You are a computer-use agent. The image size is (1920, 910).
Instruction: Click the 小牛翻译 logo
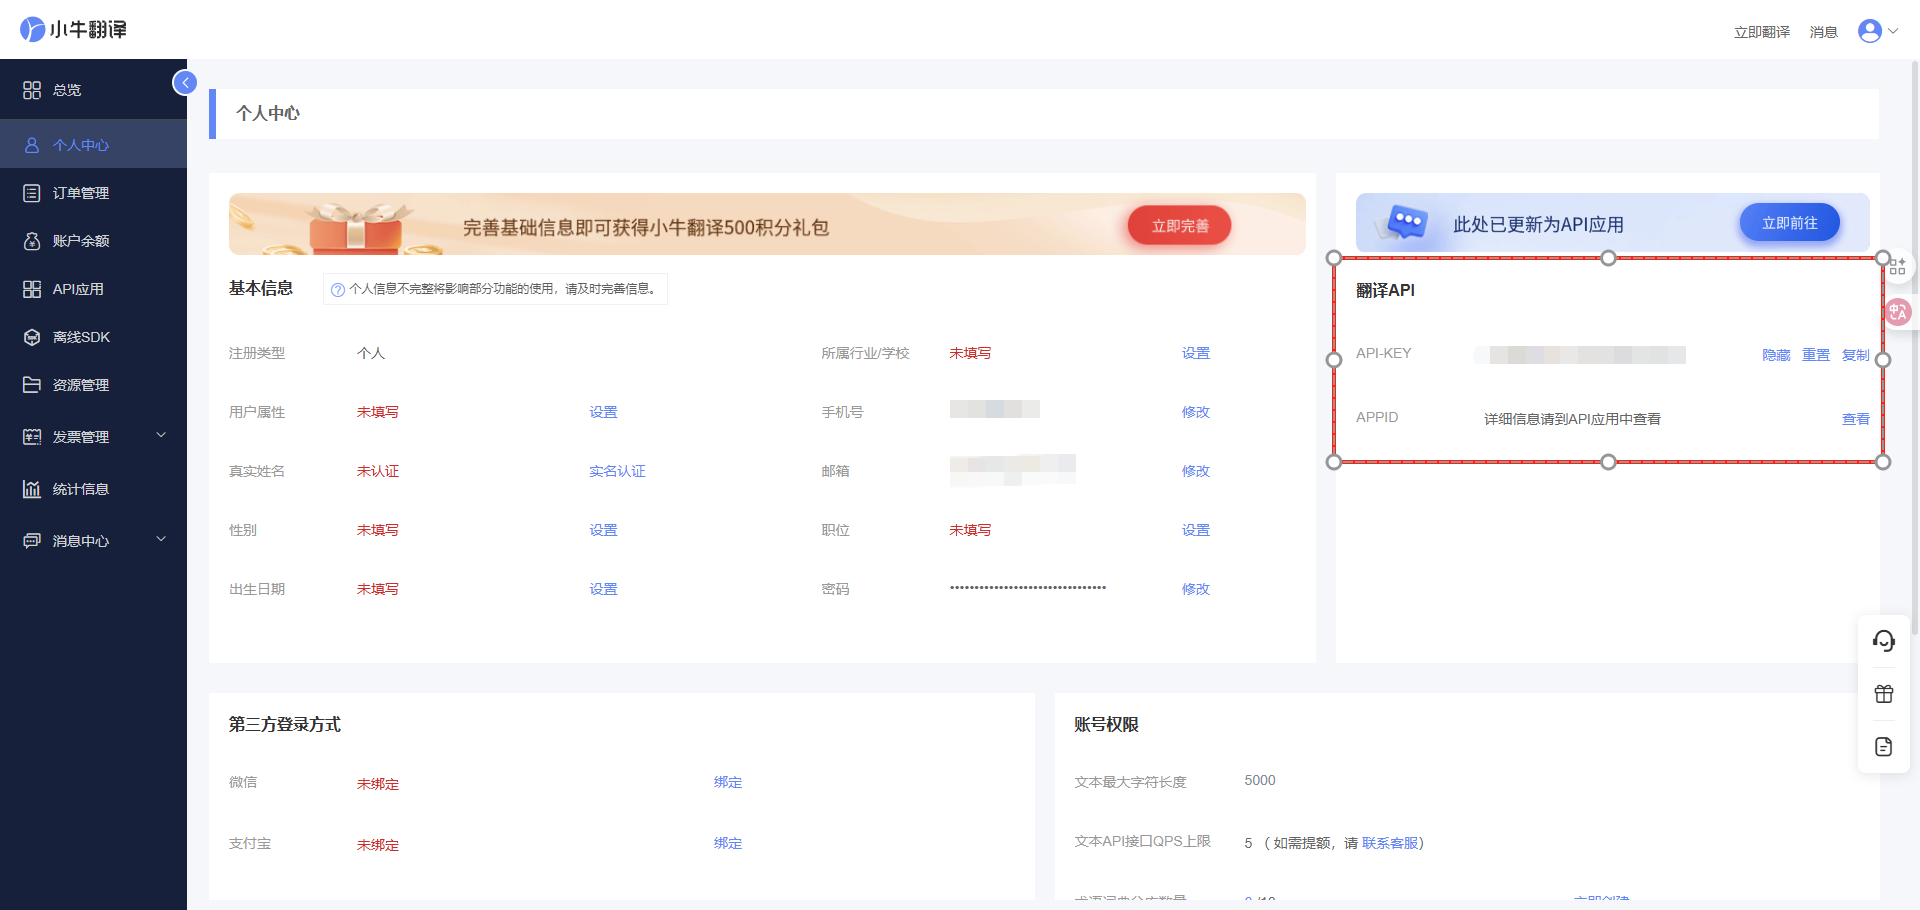[74, 29]
